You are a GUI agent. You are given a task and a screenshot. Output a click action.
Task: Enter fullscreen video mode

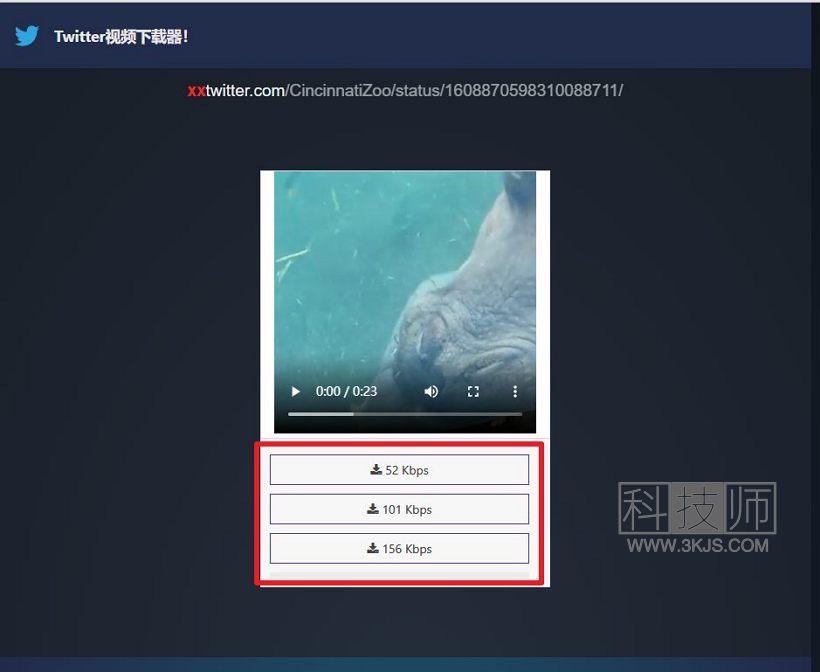tap(473, 391)
